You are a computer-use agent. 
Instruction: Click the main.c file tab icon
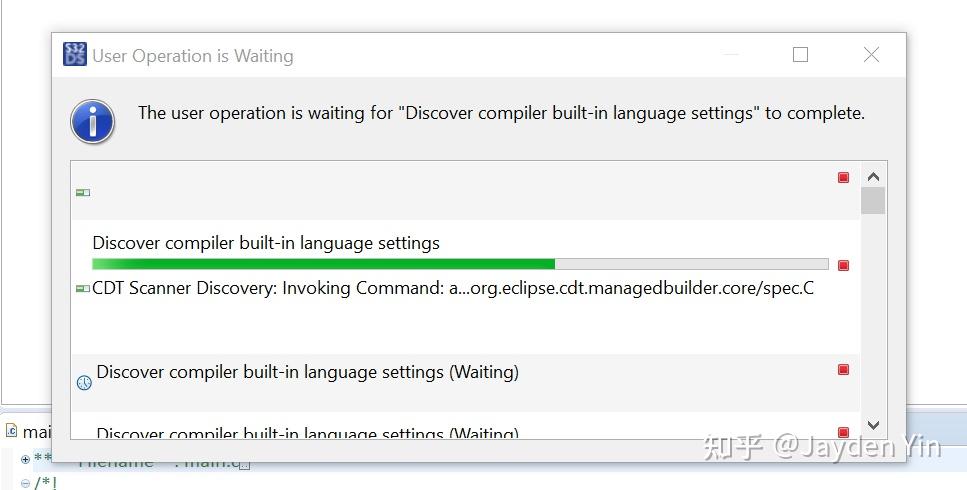(x=12, y=430)
